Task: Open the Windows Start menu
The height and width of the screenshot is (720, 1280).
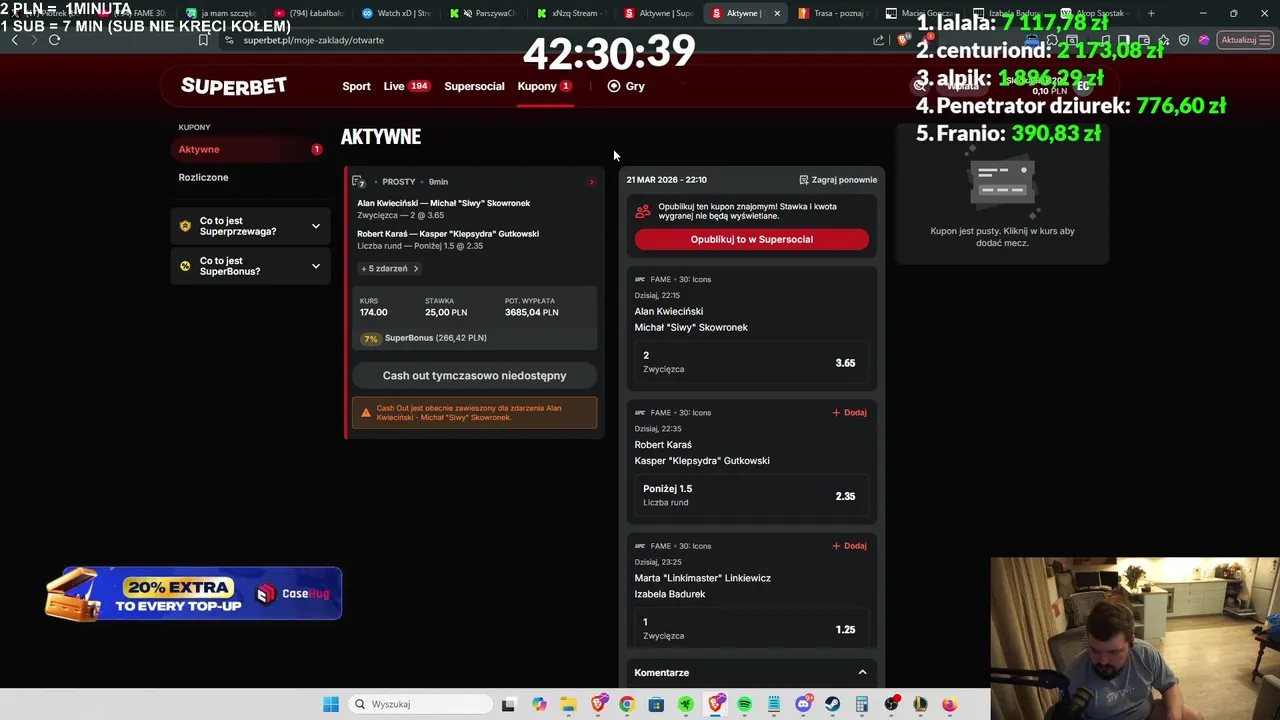Action: tap(331, 704)
